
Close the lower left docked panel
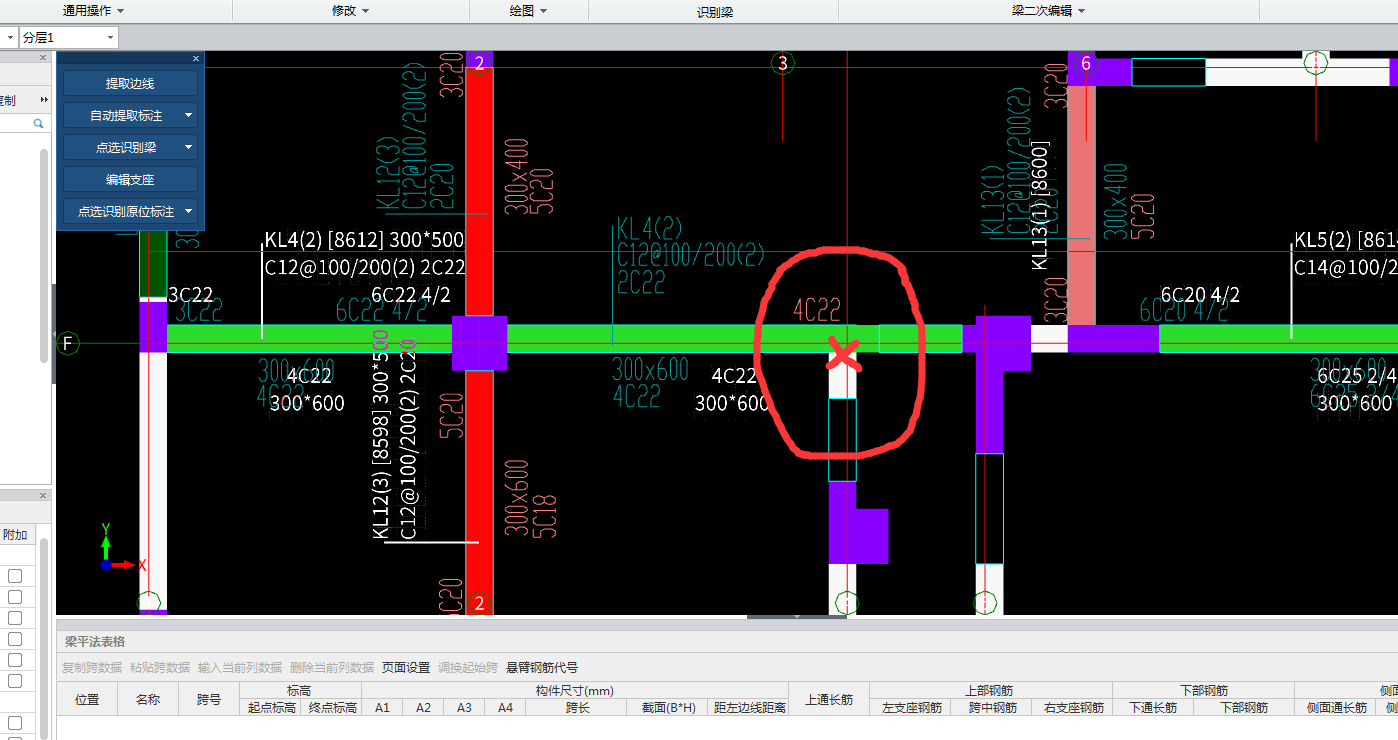[43, 496]
